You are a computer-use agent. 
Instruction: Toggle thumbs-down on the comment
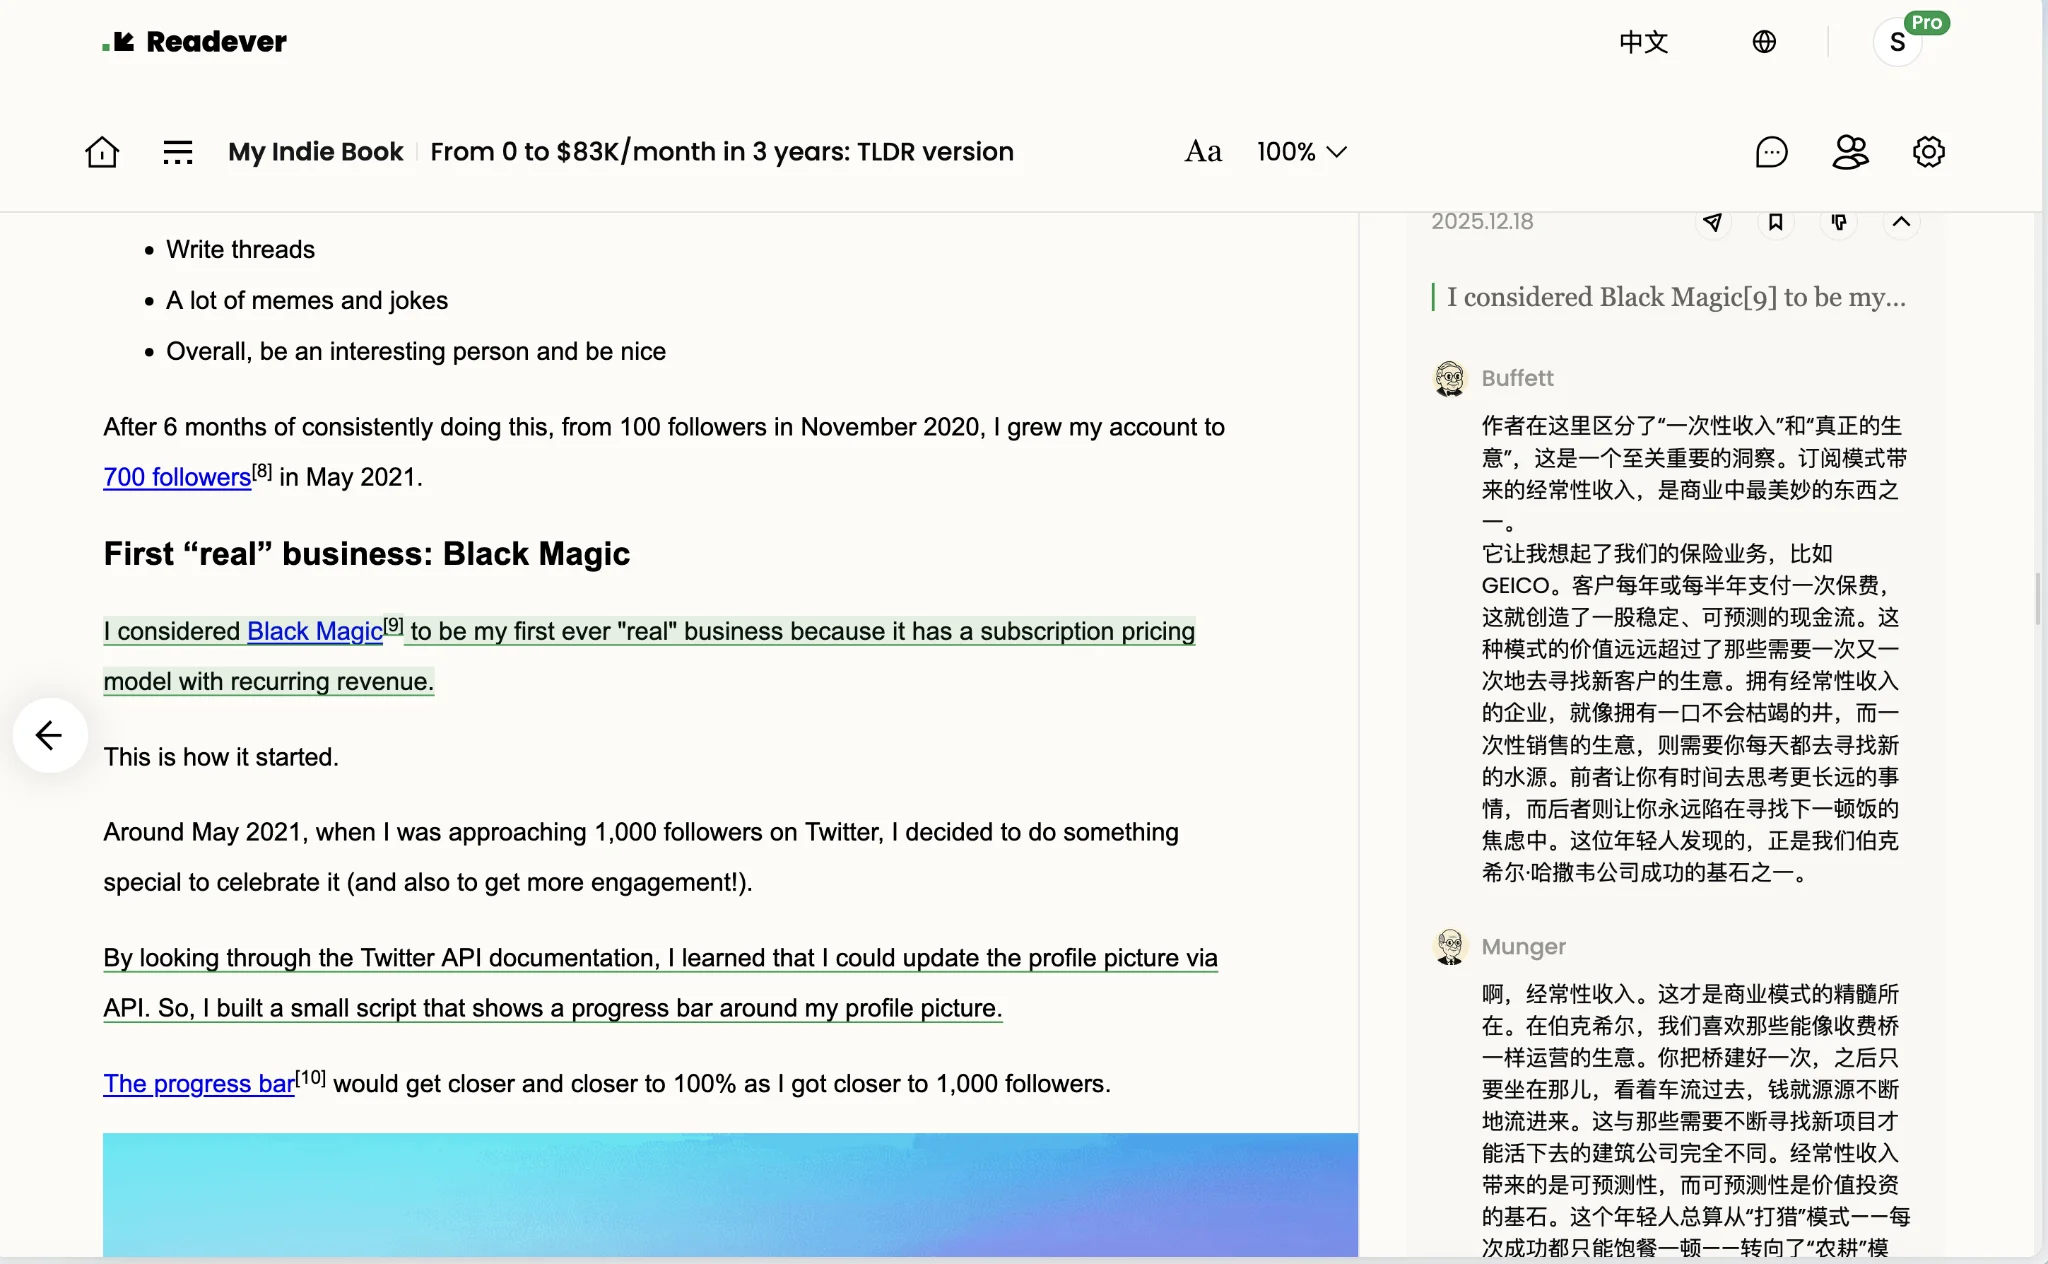point(1839,222)
